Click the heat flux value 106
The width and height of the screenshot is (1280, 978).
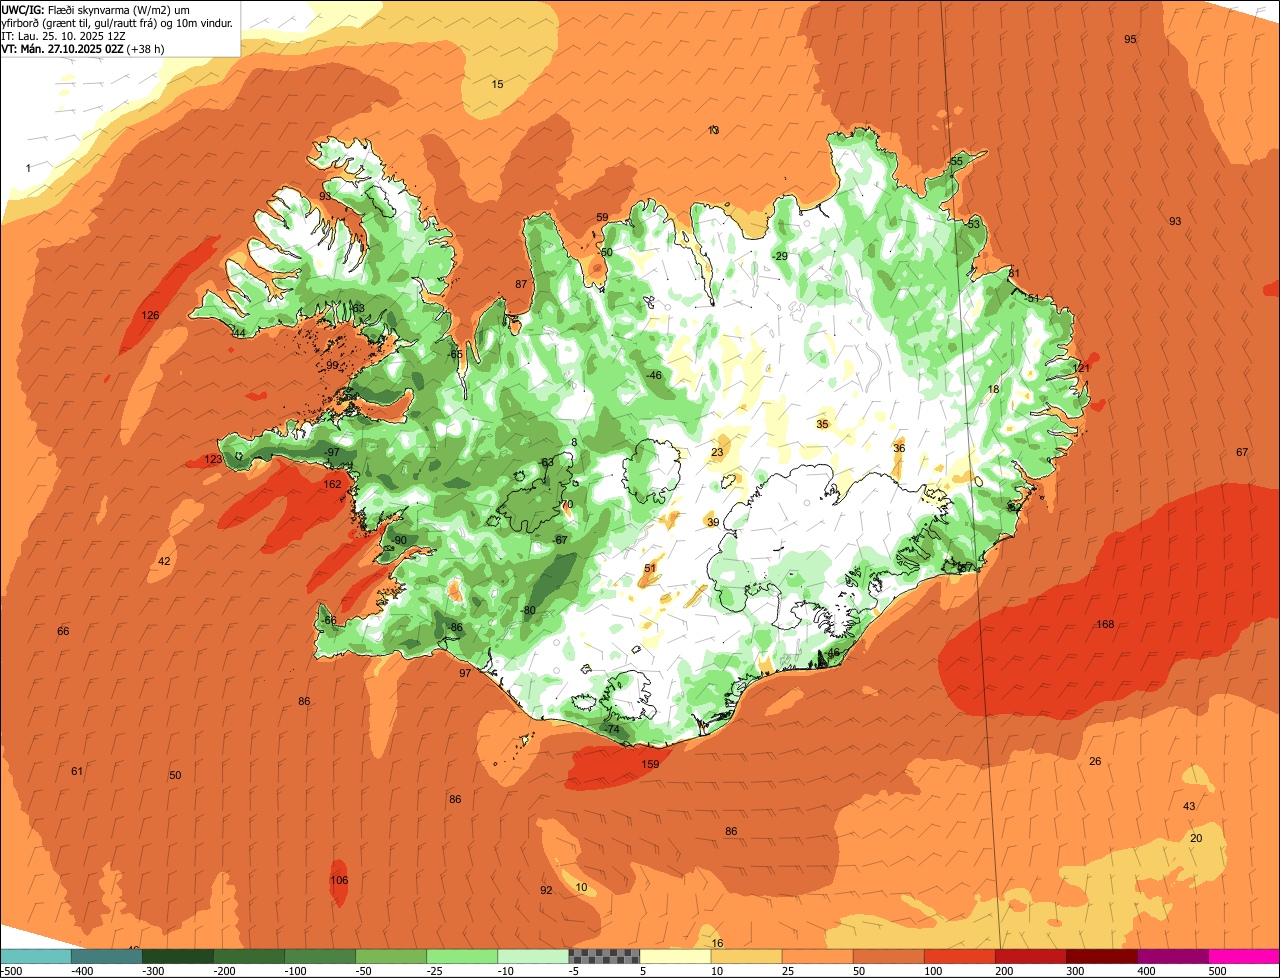(339, 881)
